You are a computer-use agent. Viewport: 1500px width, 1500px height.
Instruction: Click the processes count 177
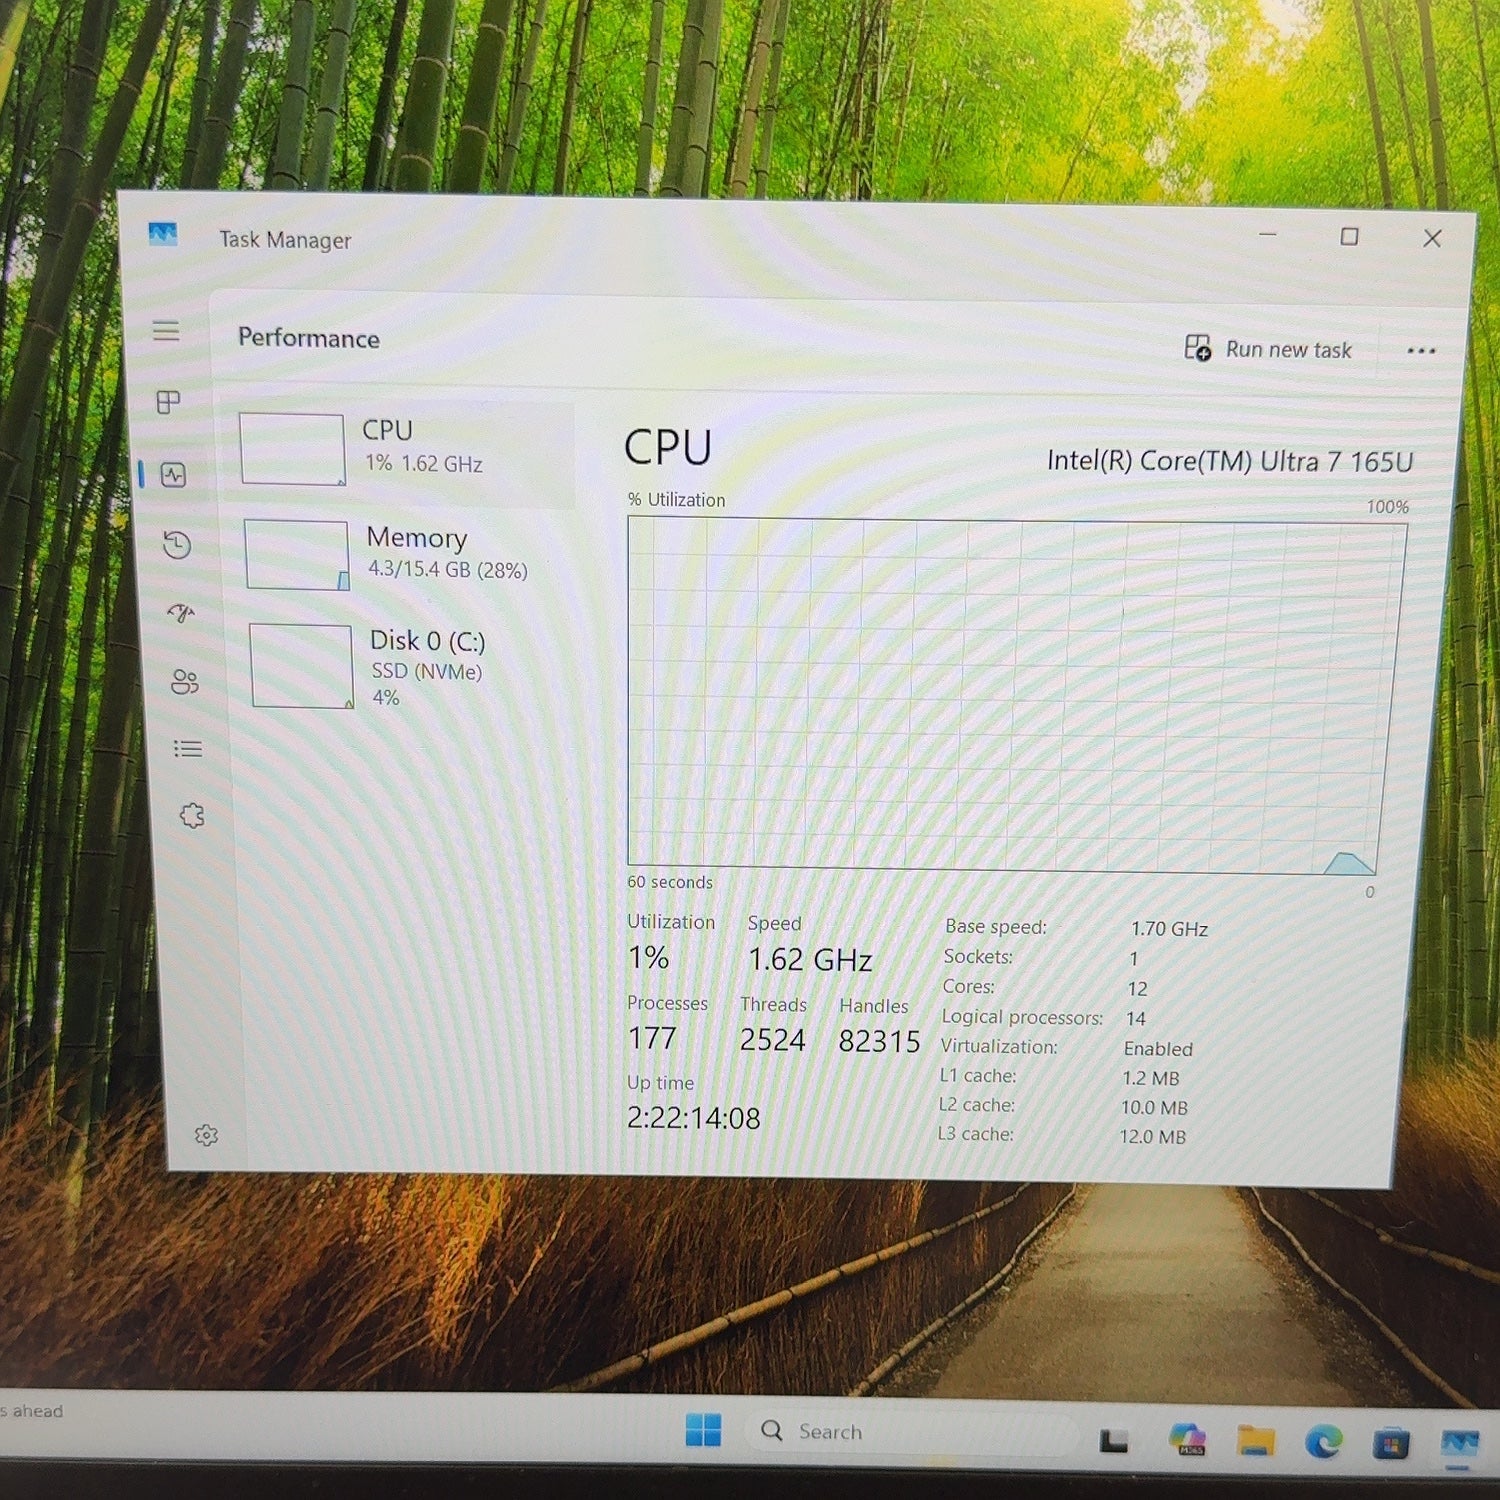click(652, 1038)
